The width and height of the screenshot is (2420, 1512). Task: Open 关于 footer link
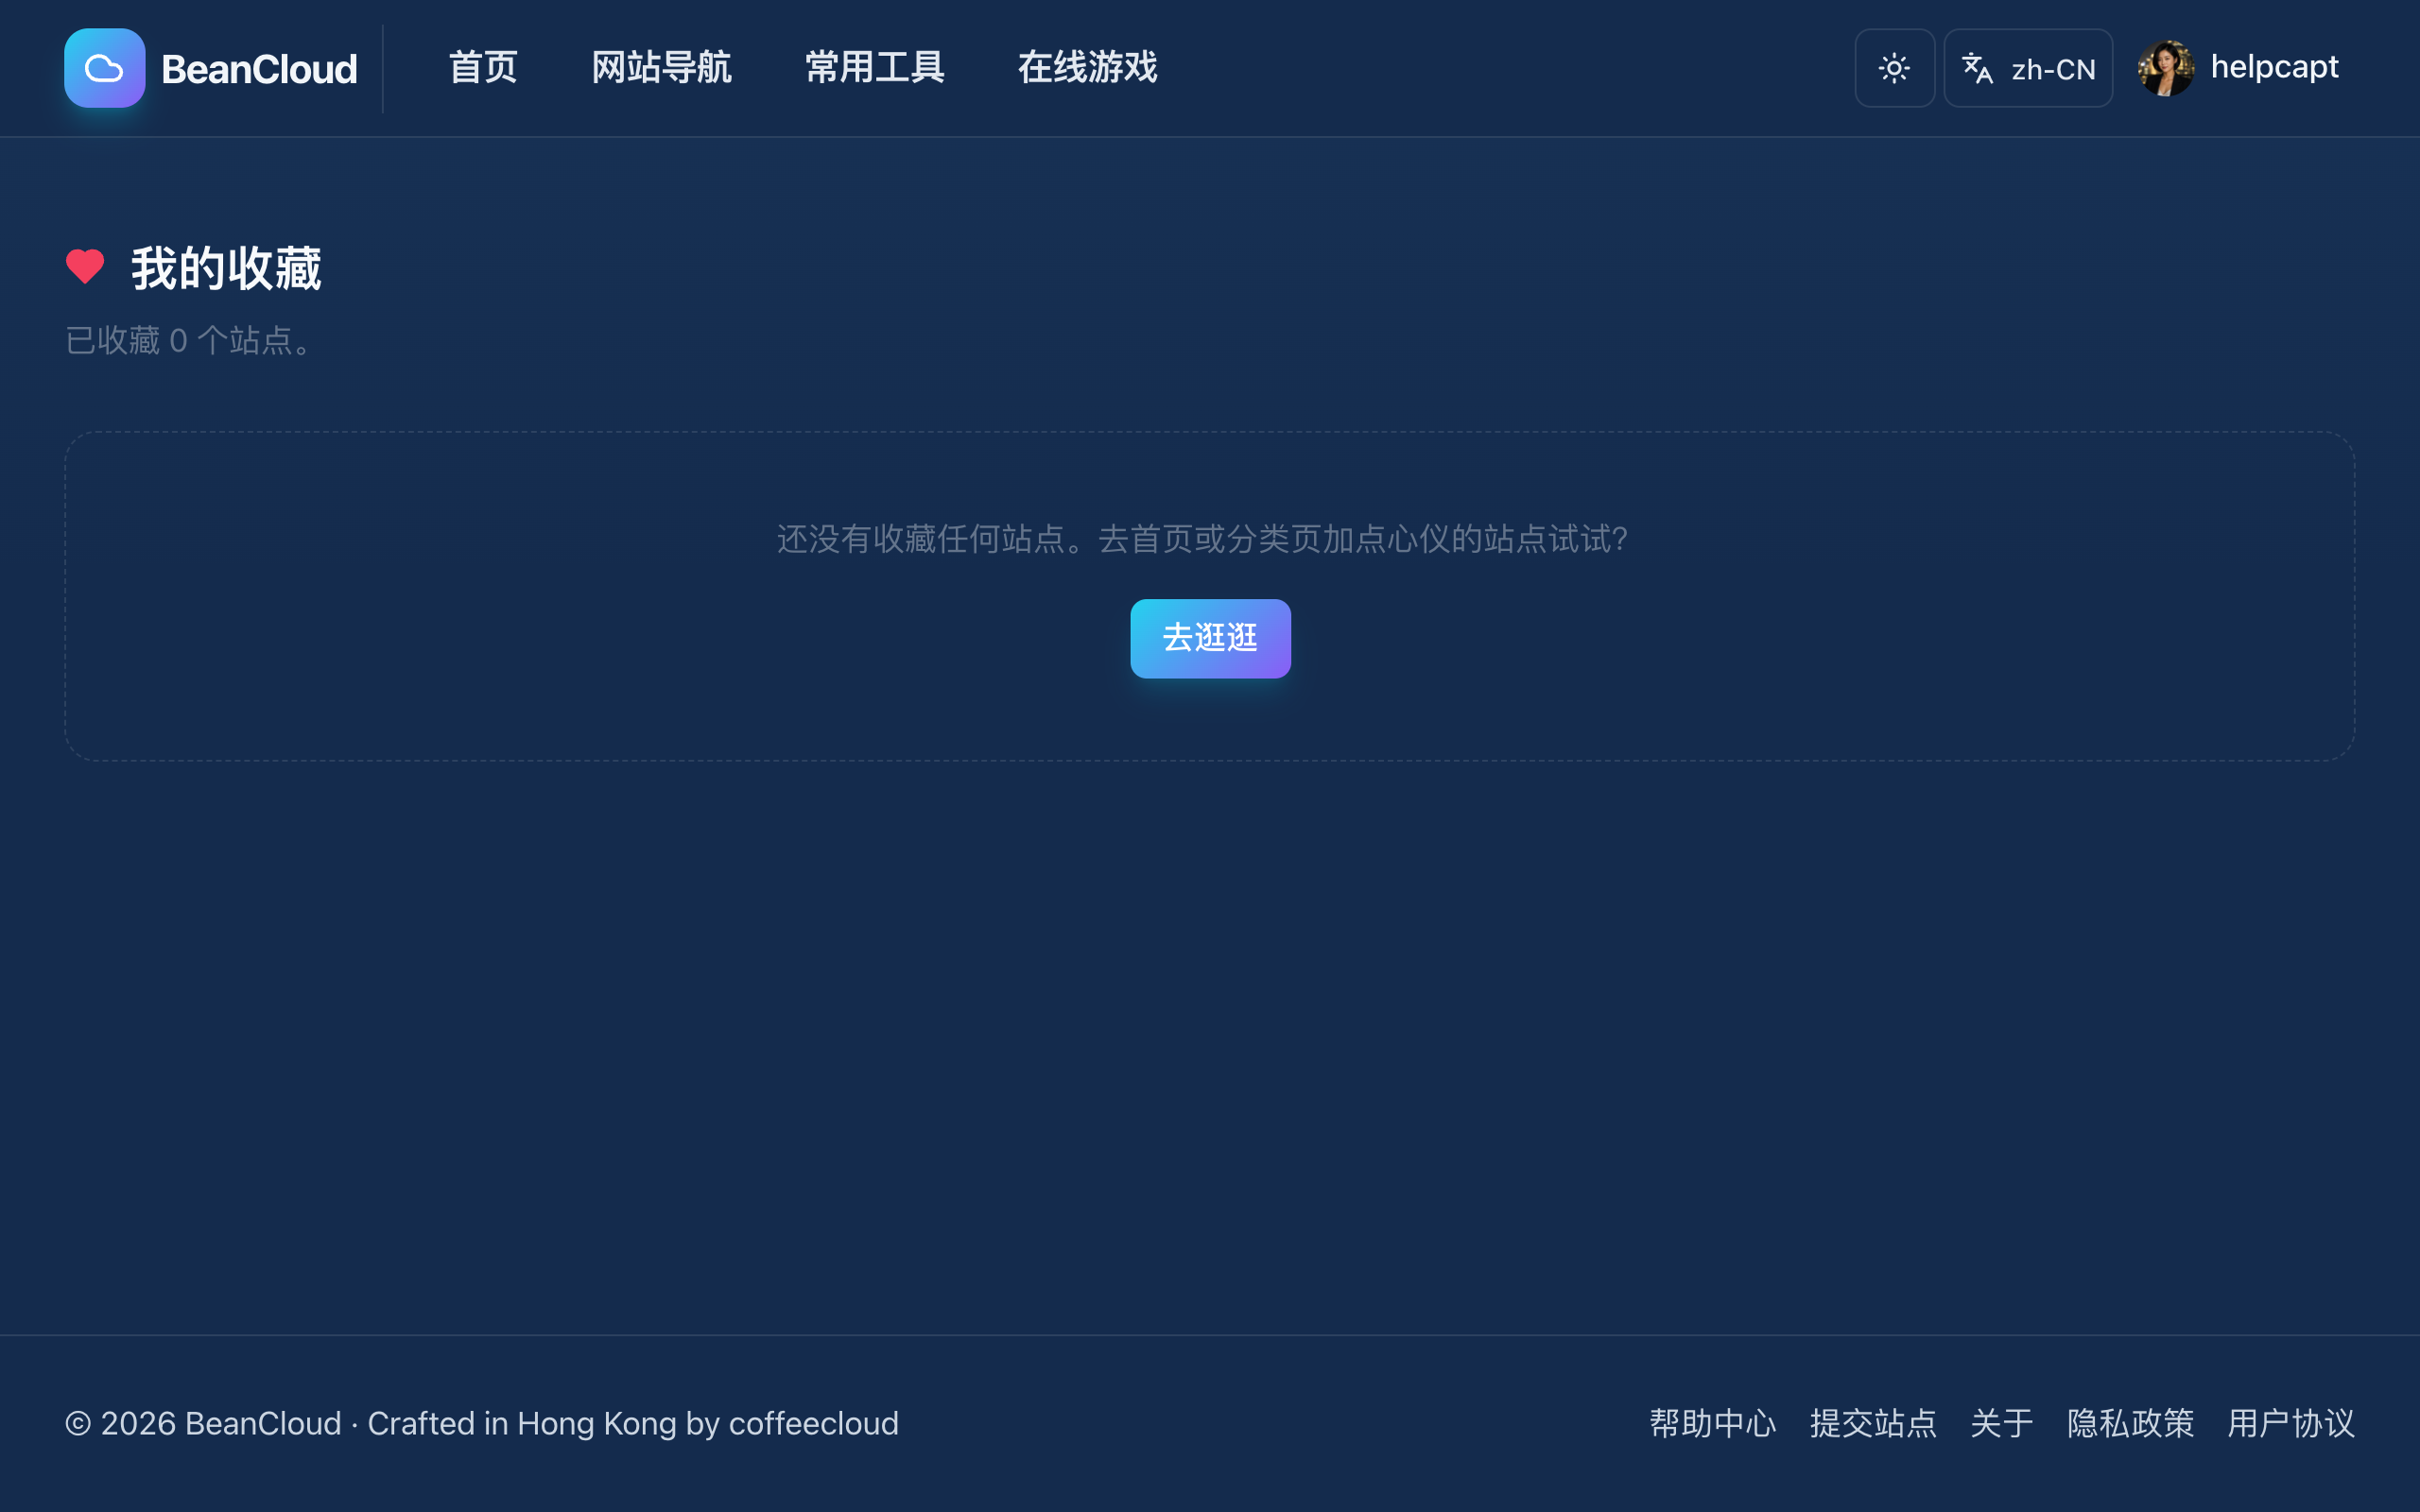pos(2001,1423)
